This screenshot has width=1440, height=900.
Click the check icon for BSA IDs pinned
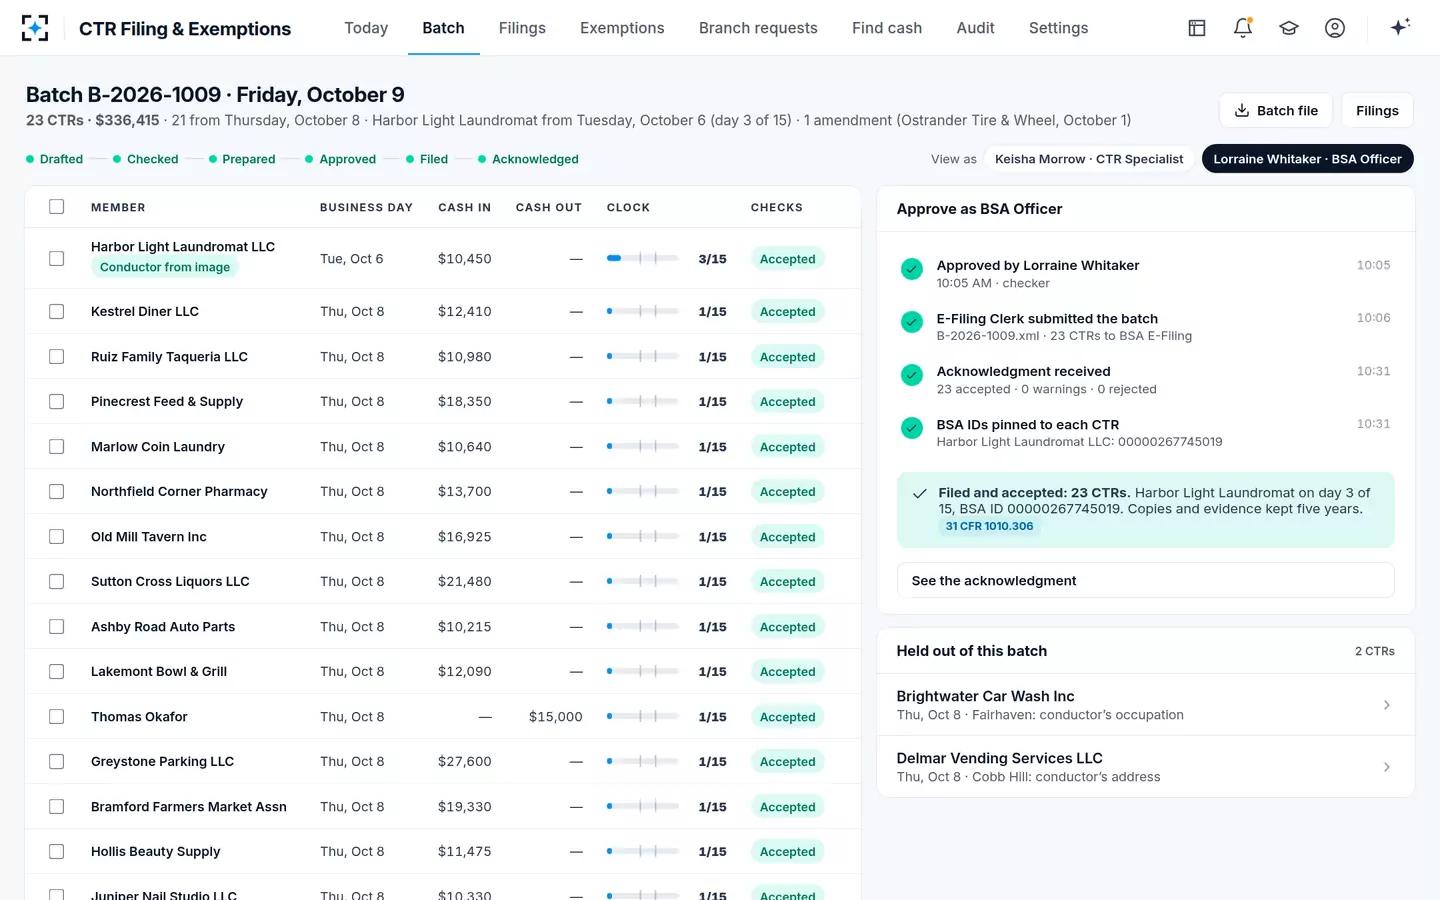[x=912, y=428]
